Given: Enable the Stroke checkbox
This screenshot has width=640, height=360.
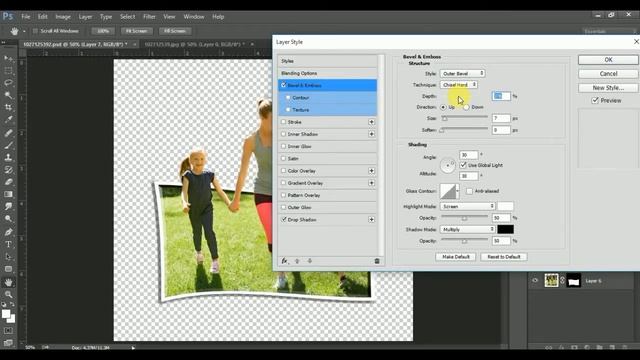Looking at the screenshot, I should [284, 122].
